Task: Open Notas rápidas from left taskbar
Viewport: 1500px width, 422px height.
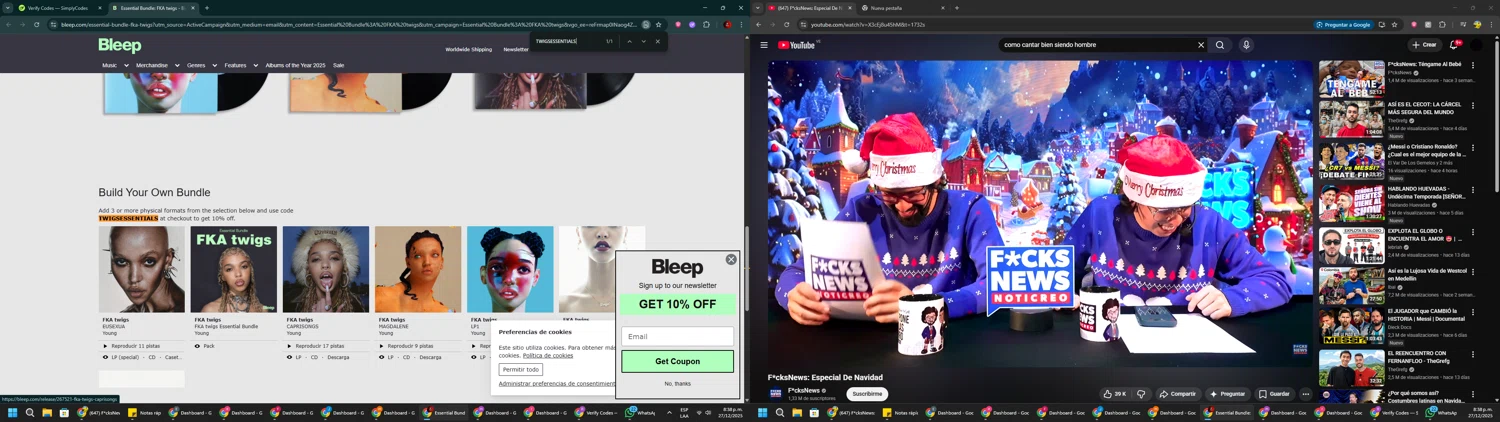Action: coord(145,412)
